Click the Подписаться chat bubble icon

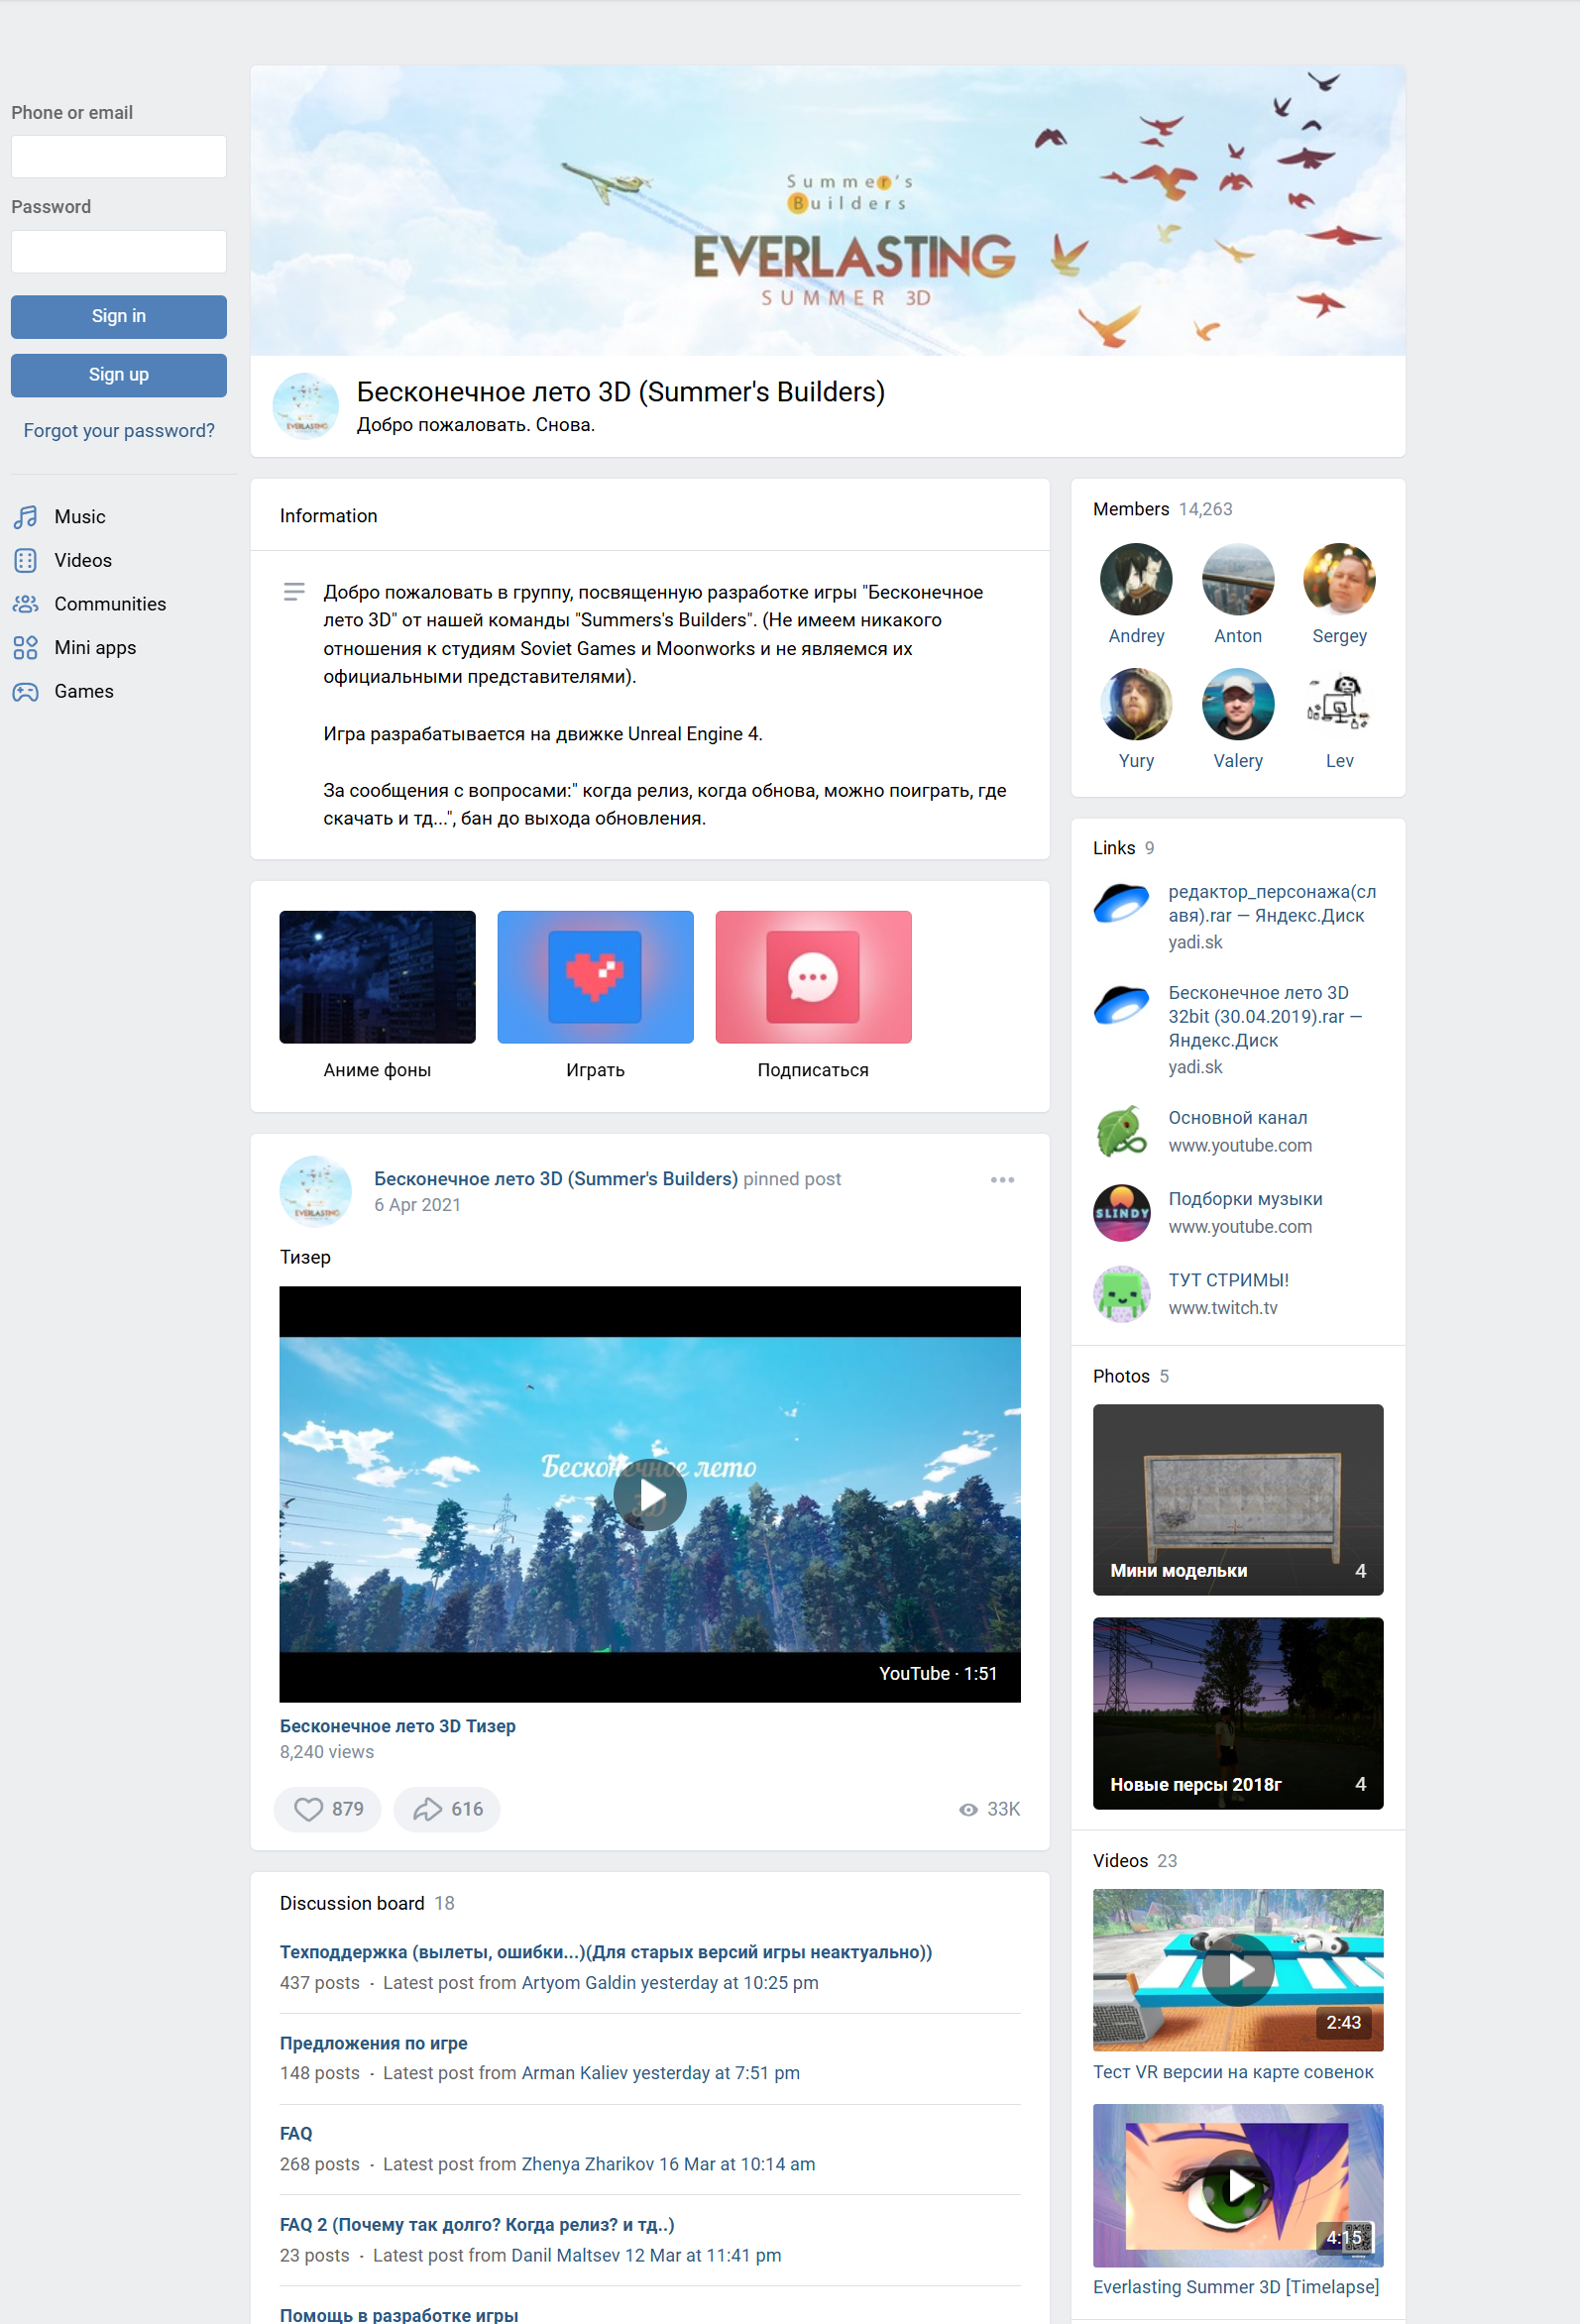click(813, 977)
